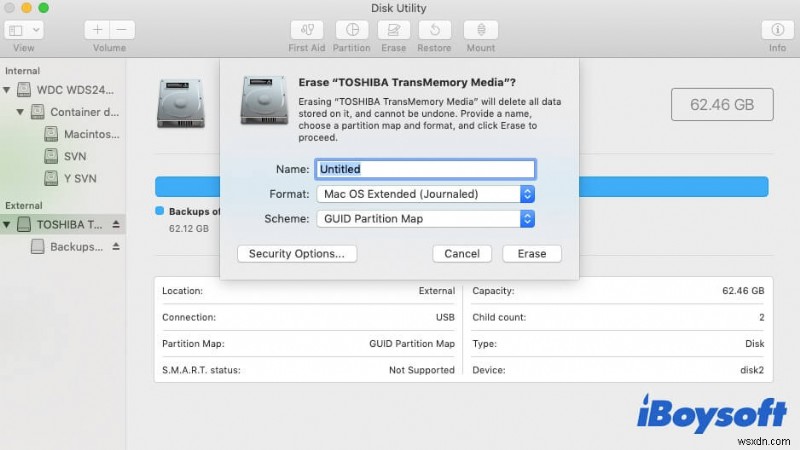The width and height of the screenshot is (800, 450).
Task: Open the View options chevron dropdown
Action: point(36,30)
